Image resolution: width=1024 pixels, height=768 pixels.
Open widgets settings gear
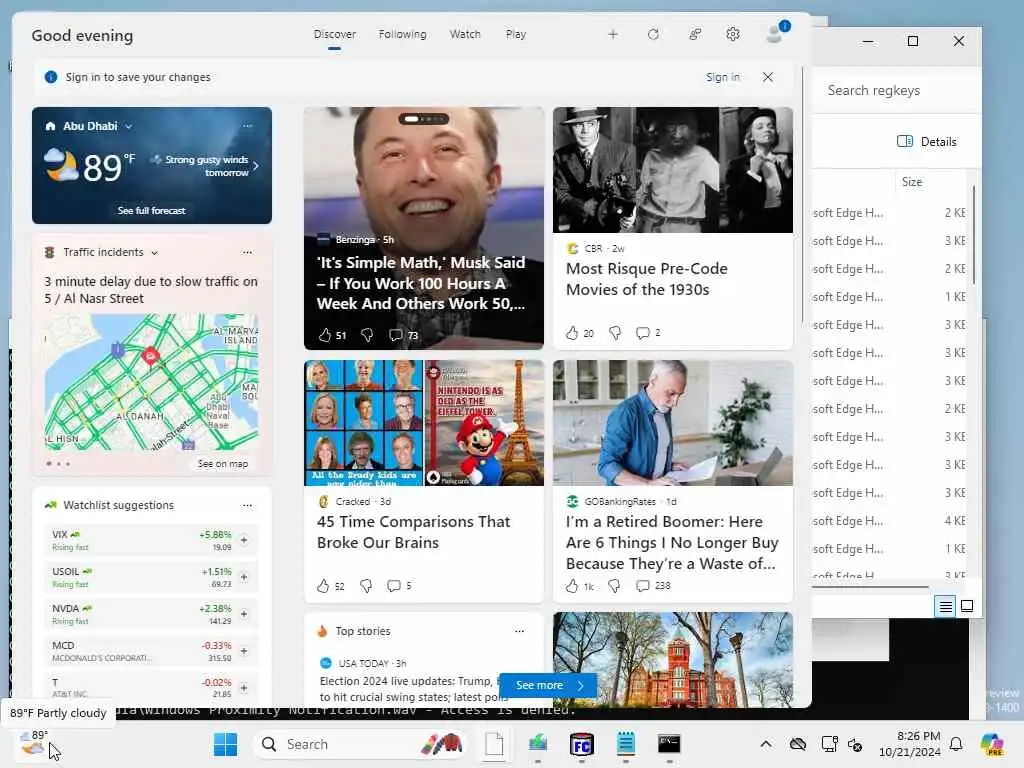coord(733,34)
